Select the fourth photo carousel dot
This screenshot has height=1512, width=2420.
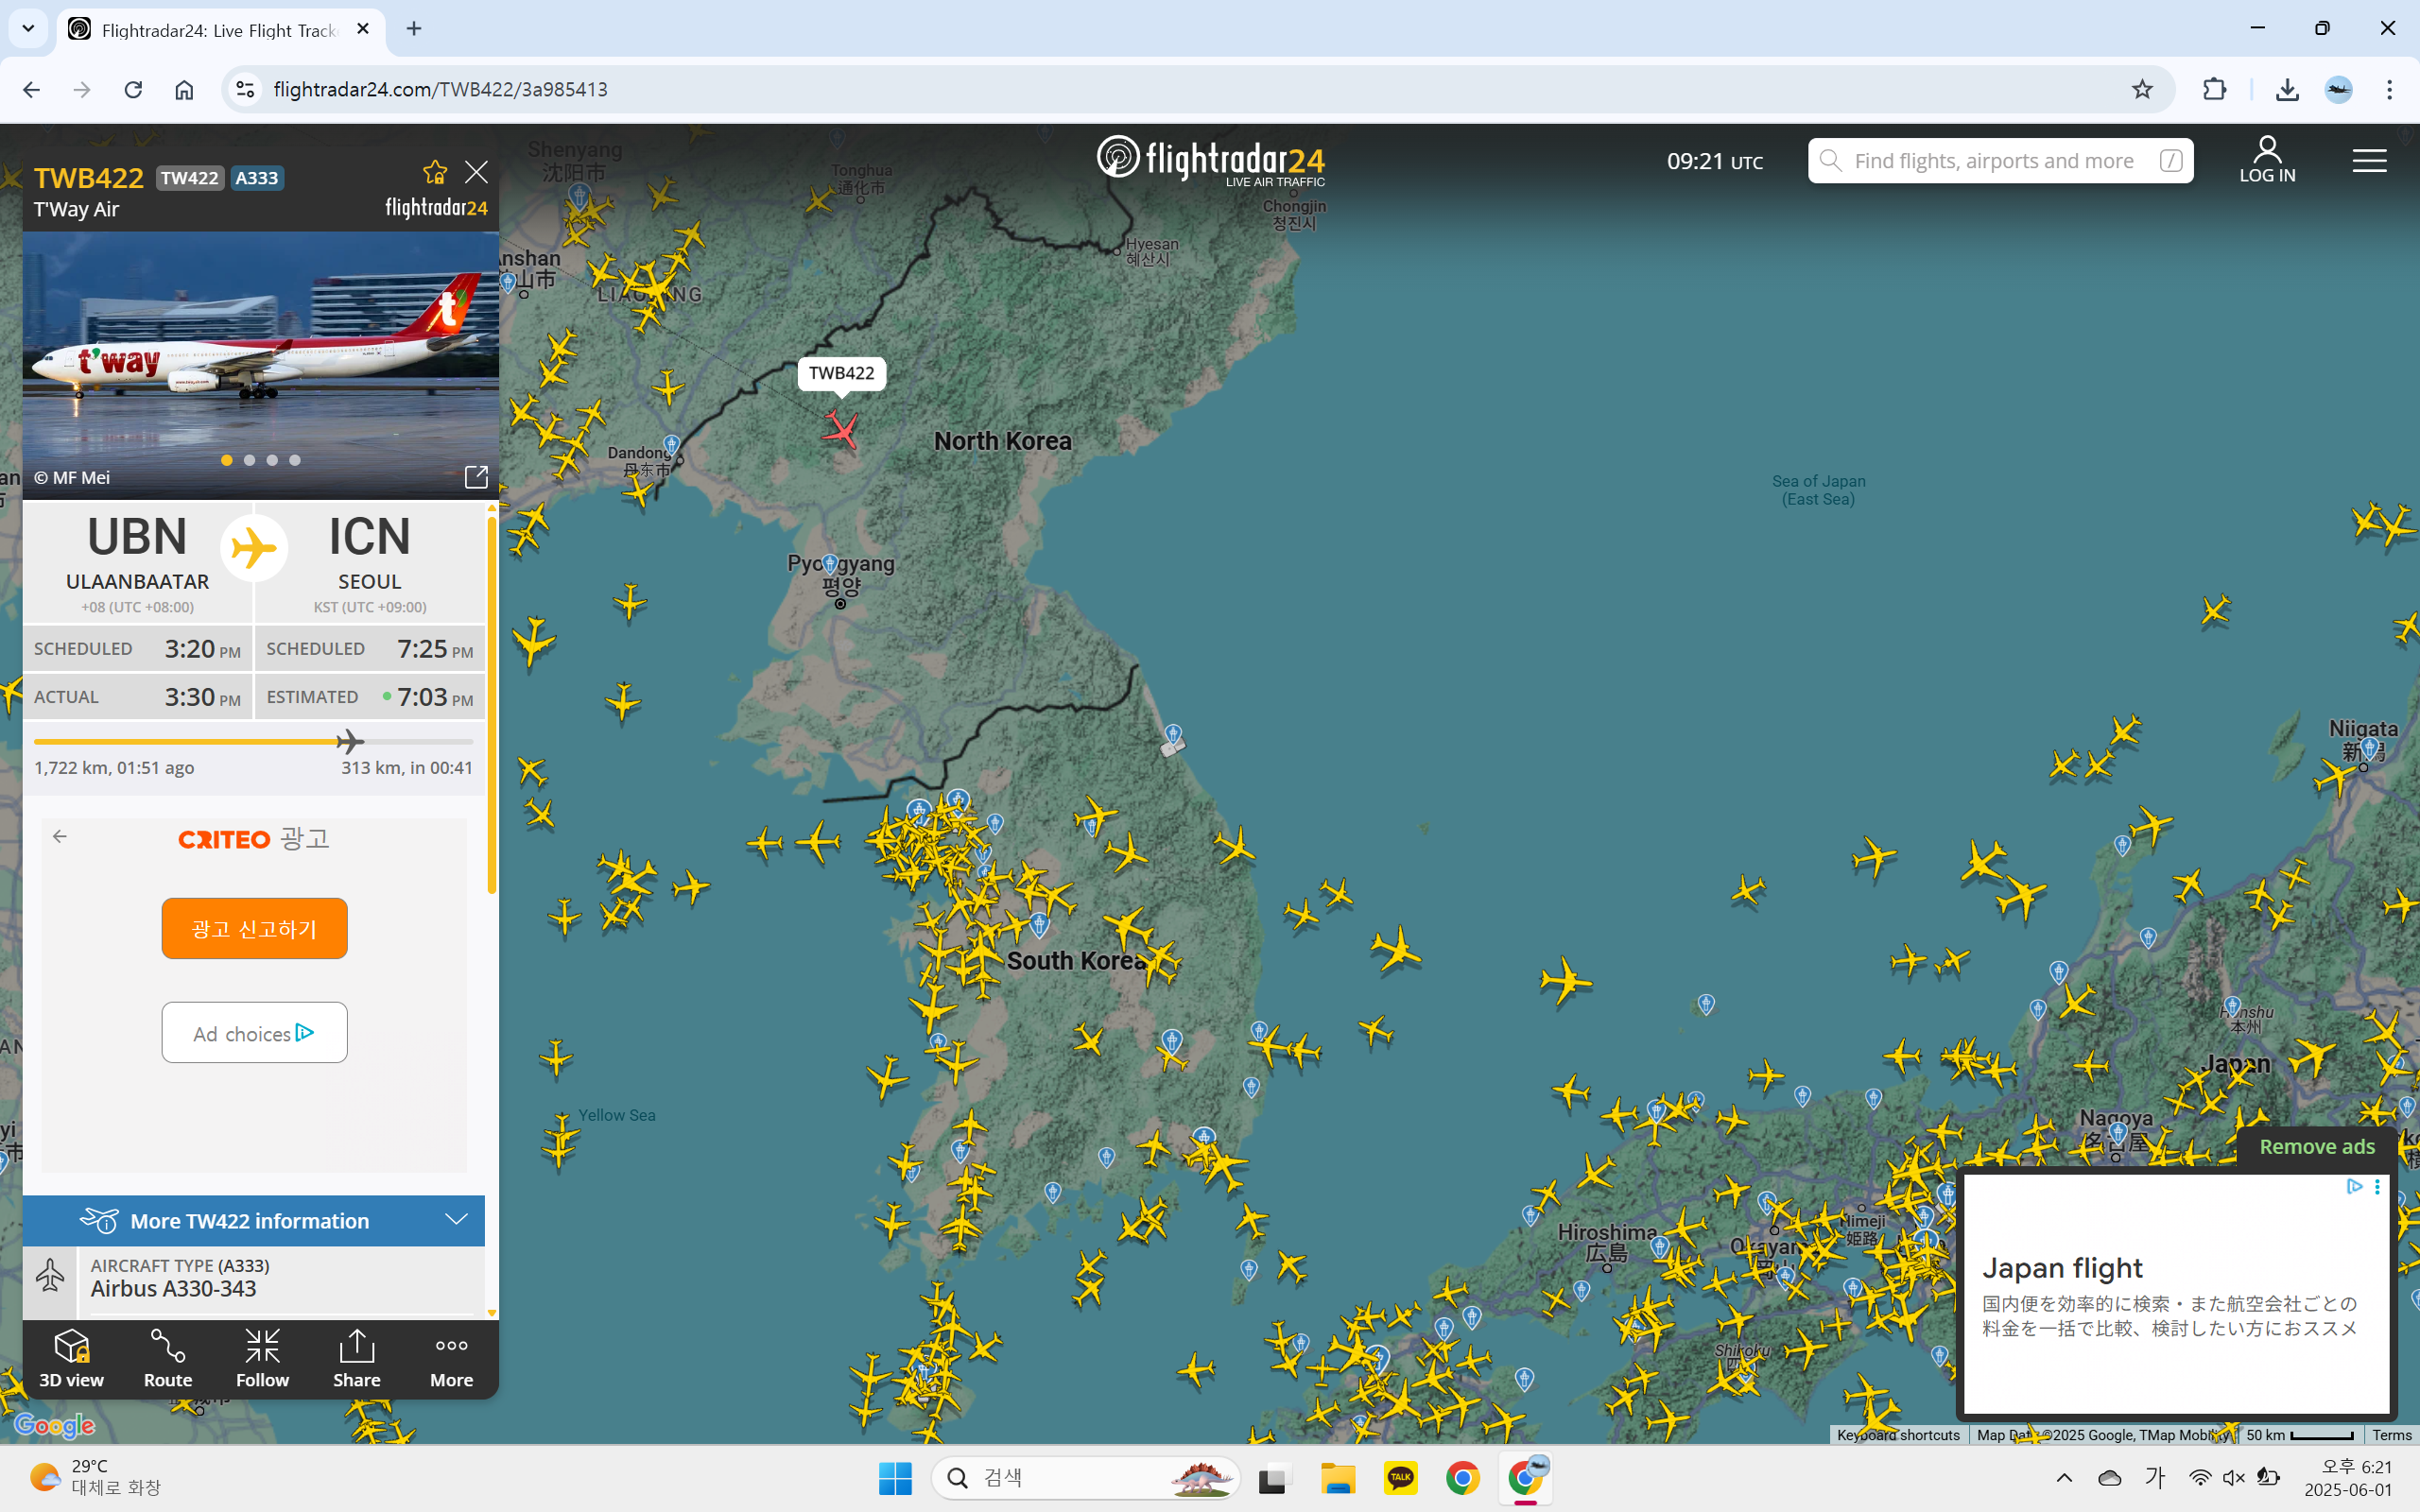coord(295,460)
